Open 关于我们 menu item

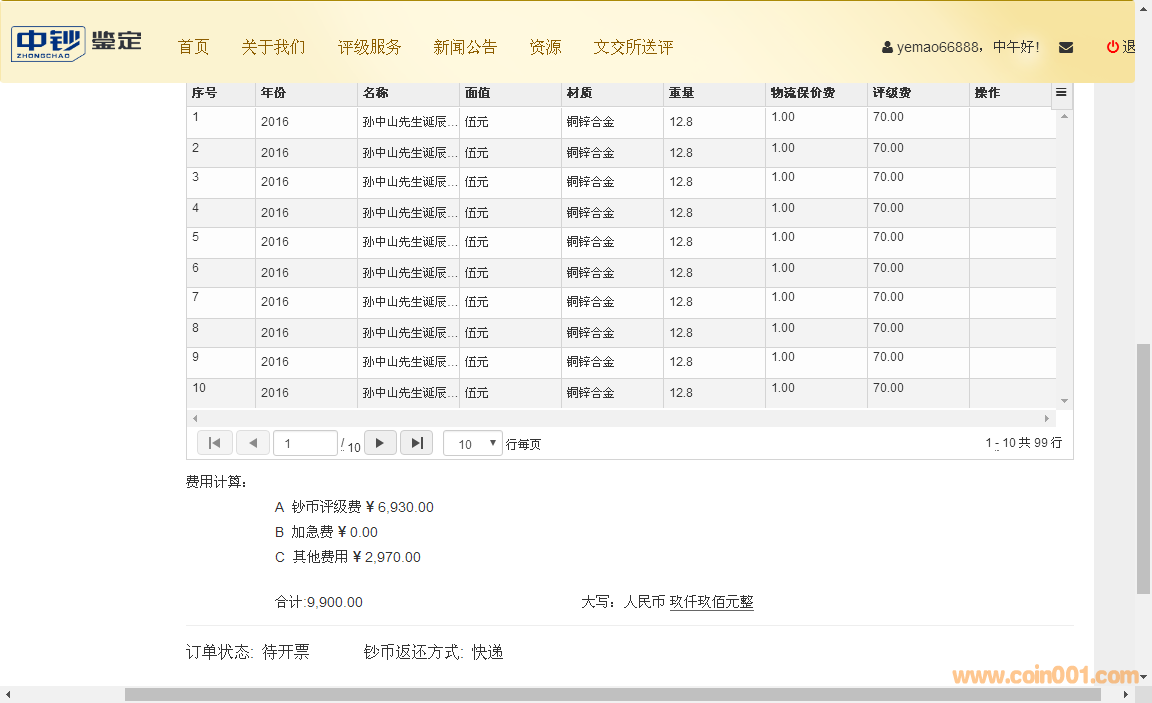[273, 47]
